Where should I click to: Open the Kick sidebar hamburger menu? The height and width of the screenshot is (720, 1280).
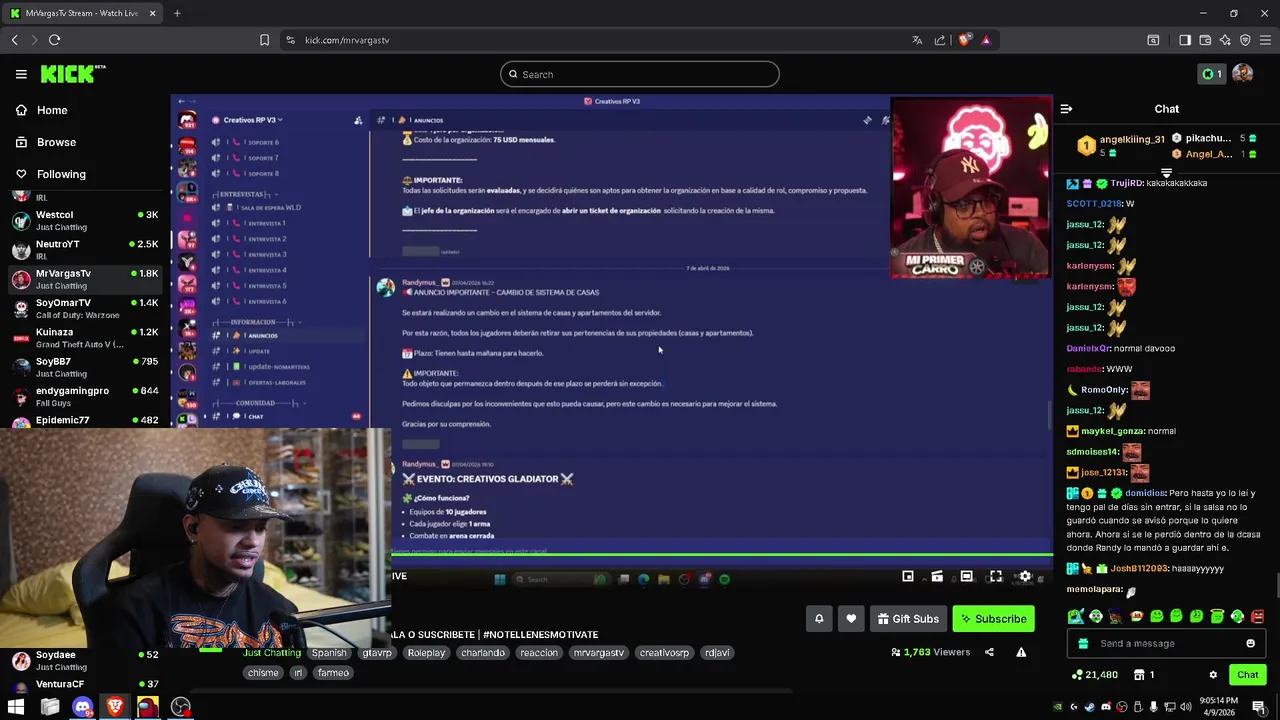[x=21, y=74]
